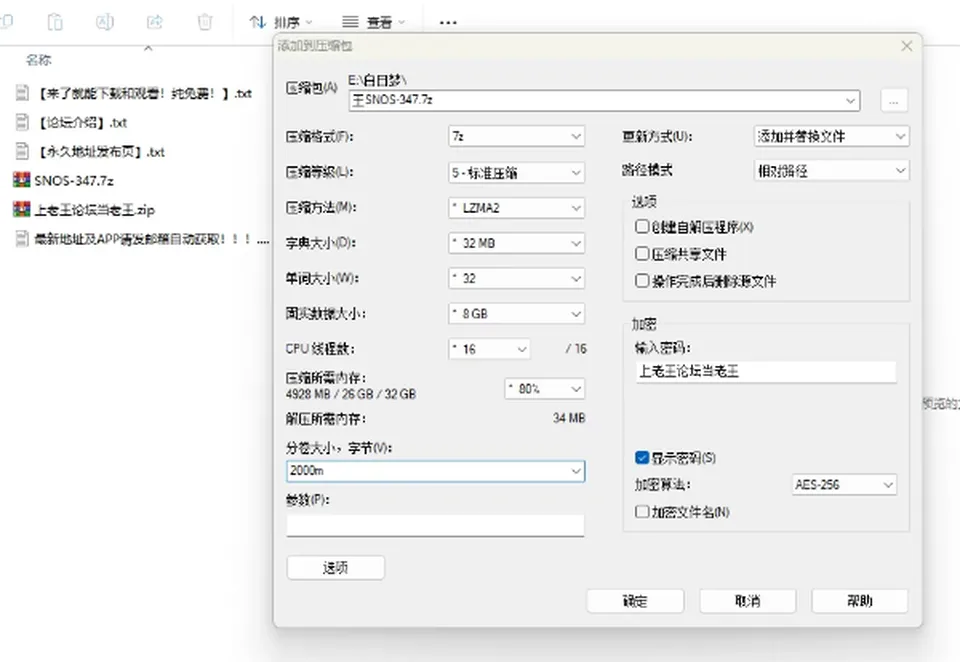This screenshot has width=960, height=662.
Task: Open the 查看 view menu in Explorer
Action: pos(373,23)
